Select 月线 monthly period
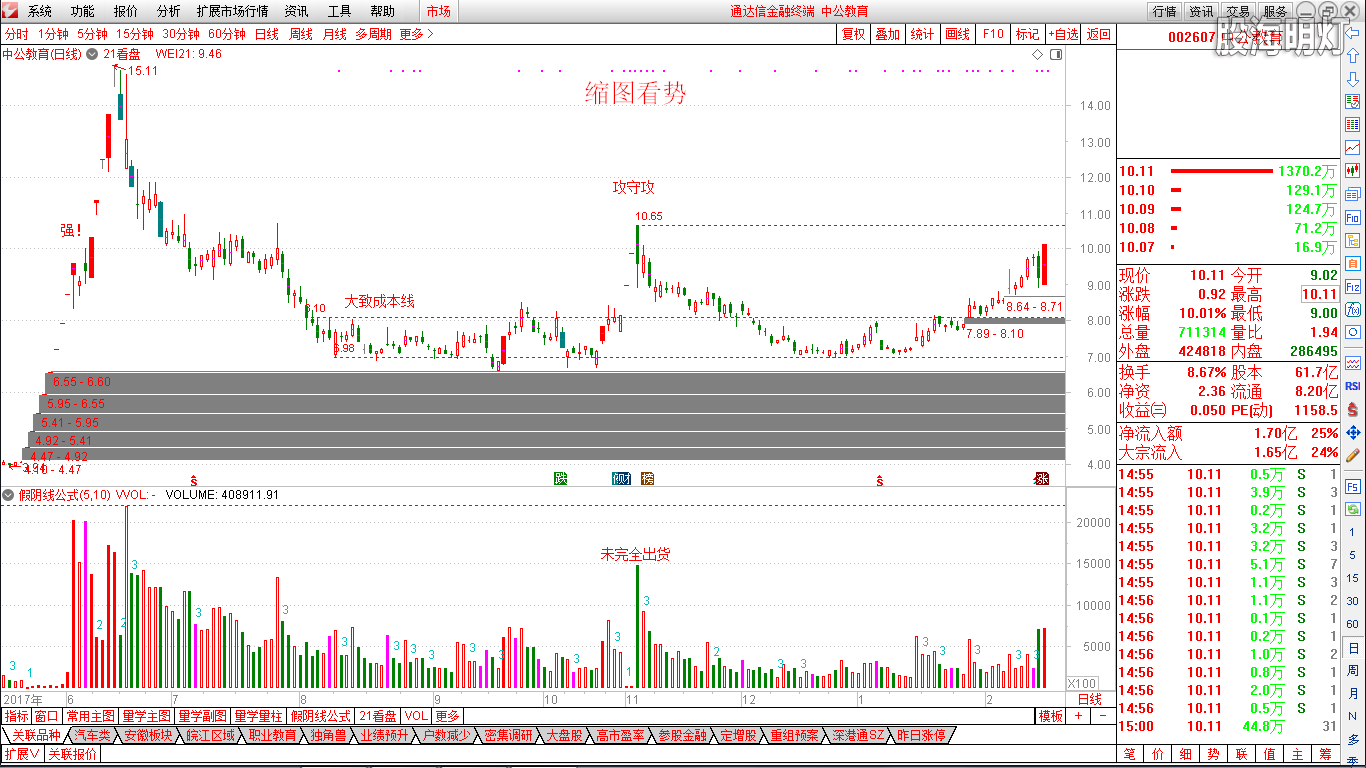Screen dimensions: 1366x768 (x=335, y=34)
